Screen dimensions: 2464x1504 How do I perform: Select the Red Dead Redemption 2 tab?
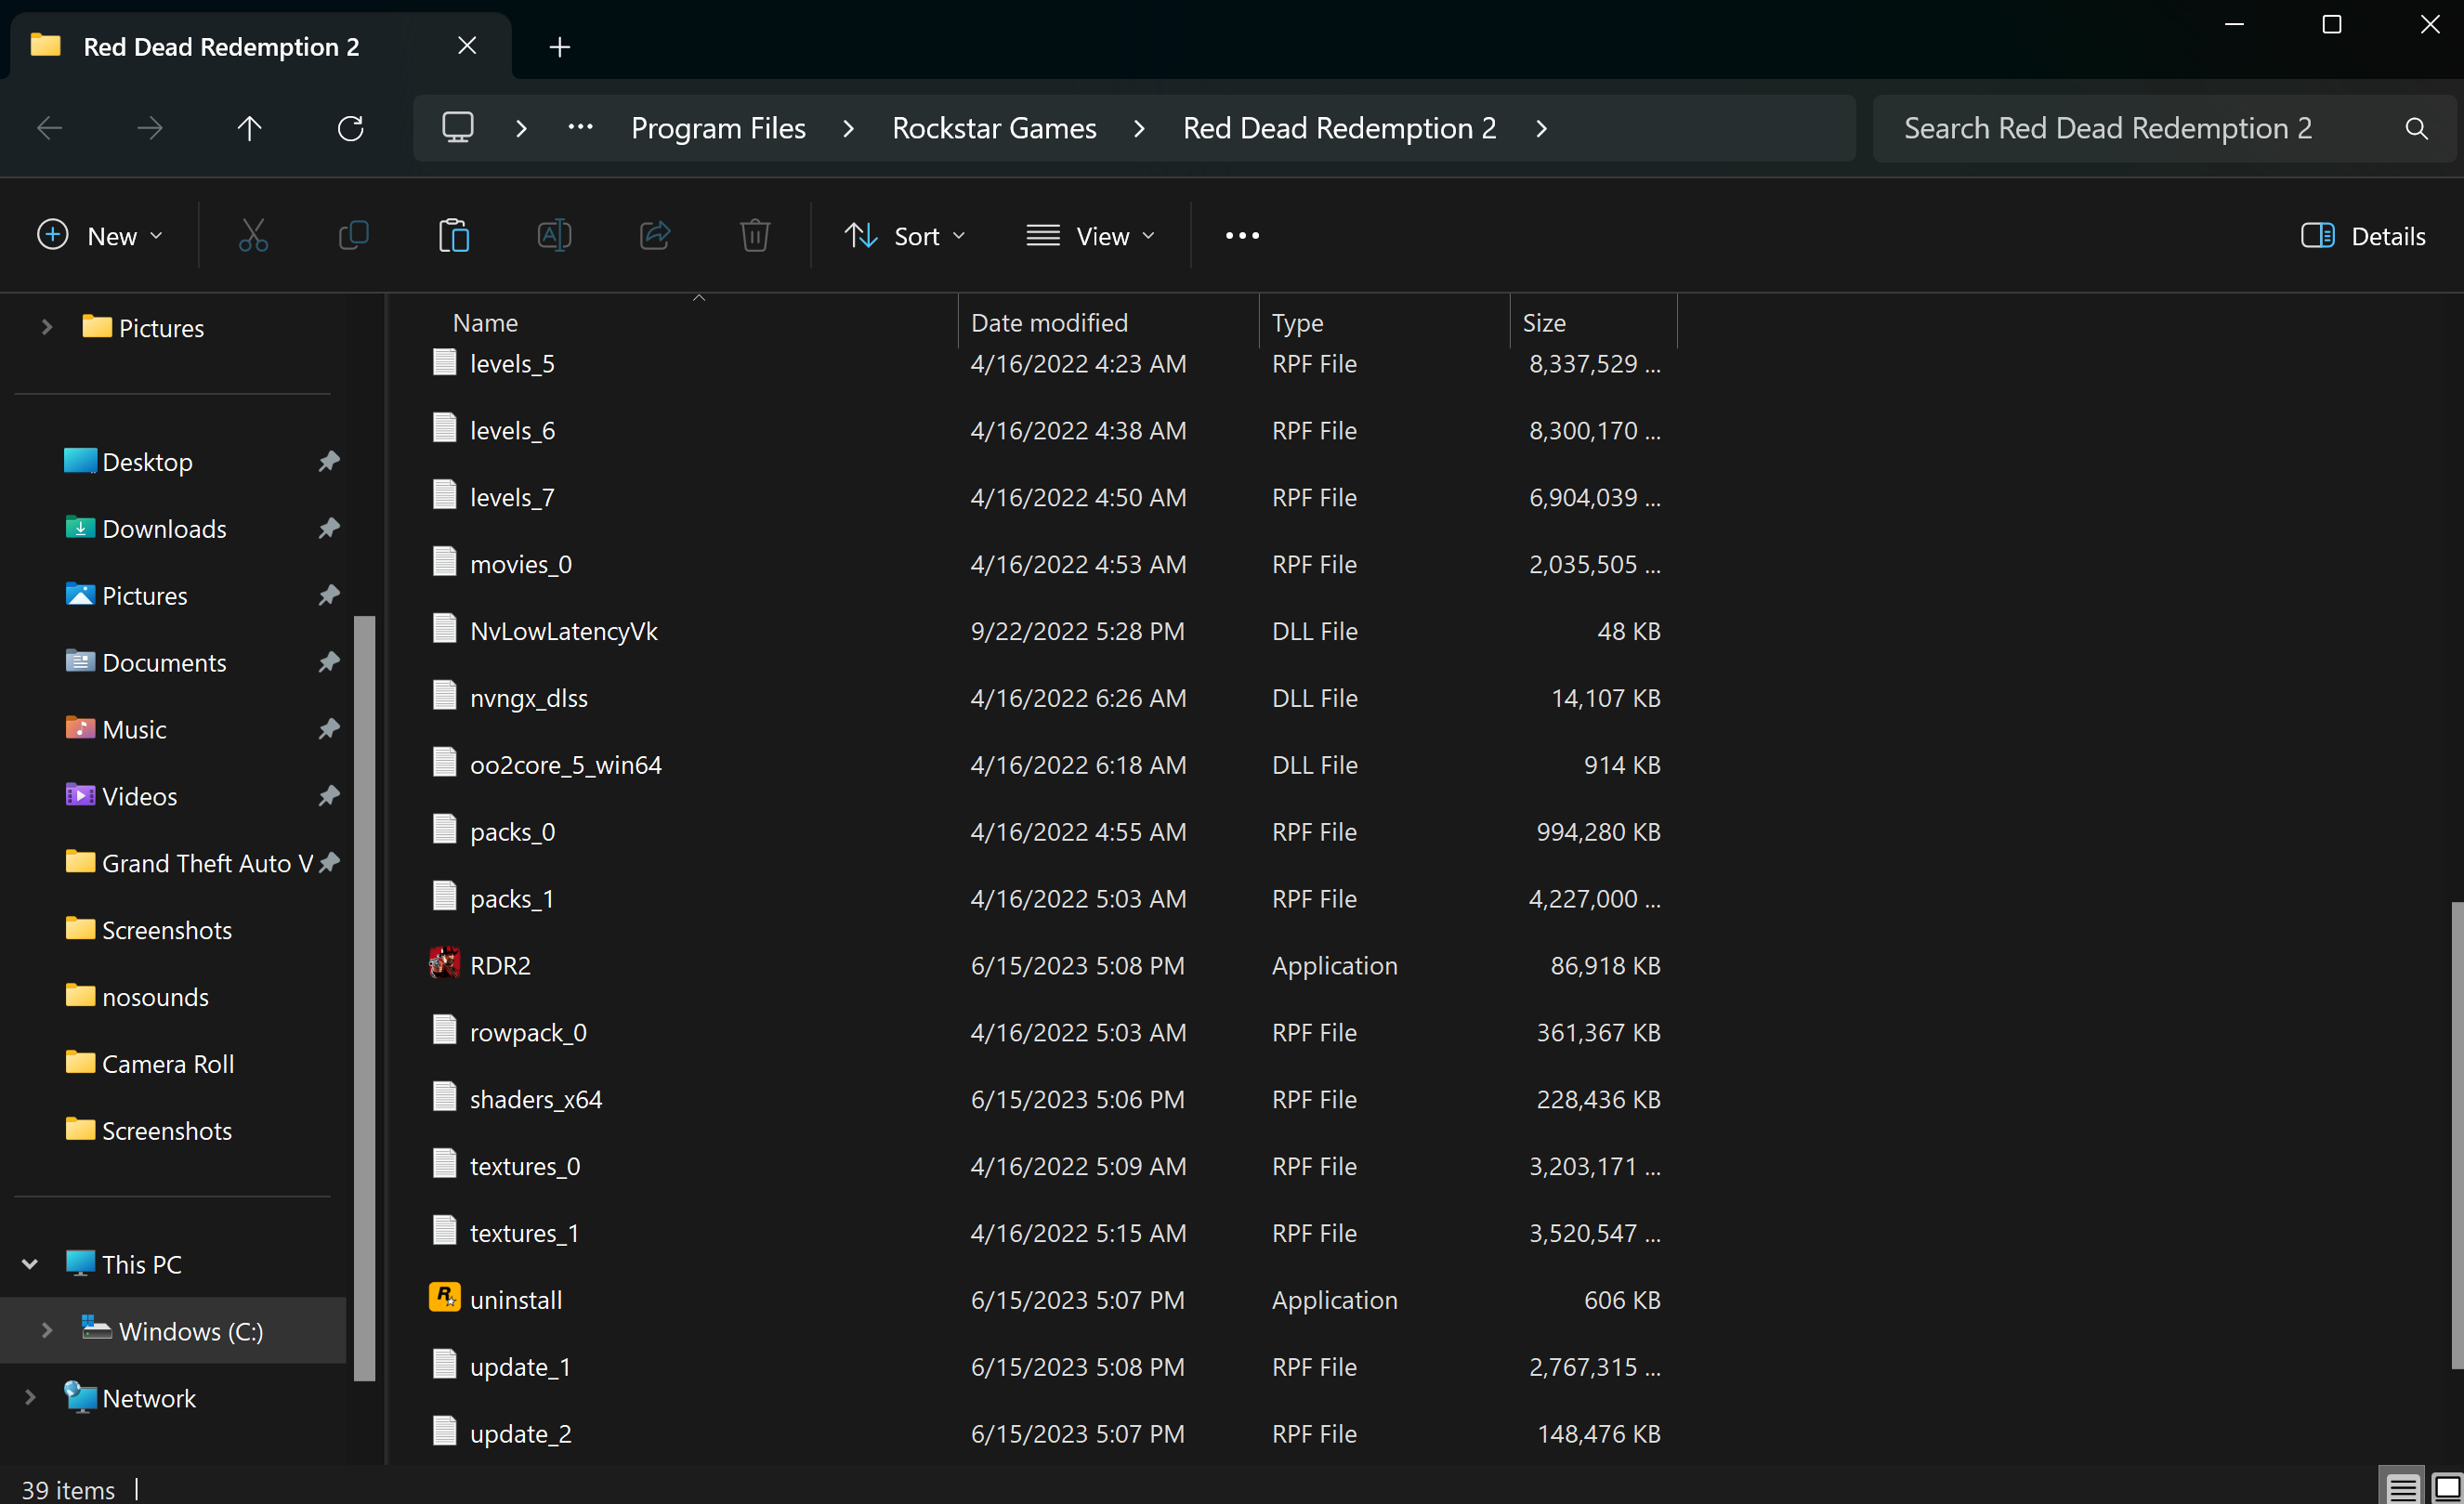click(x=221, y=46)
